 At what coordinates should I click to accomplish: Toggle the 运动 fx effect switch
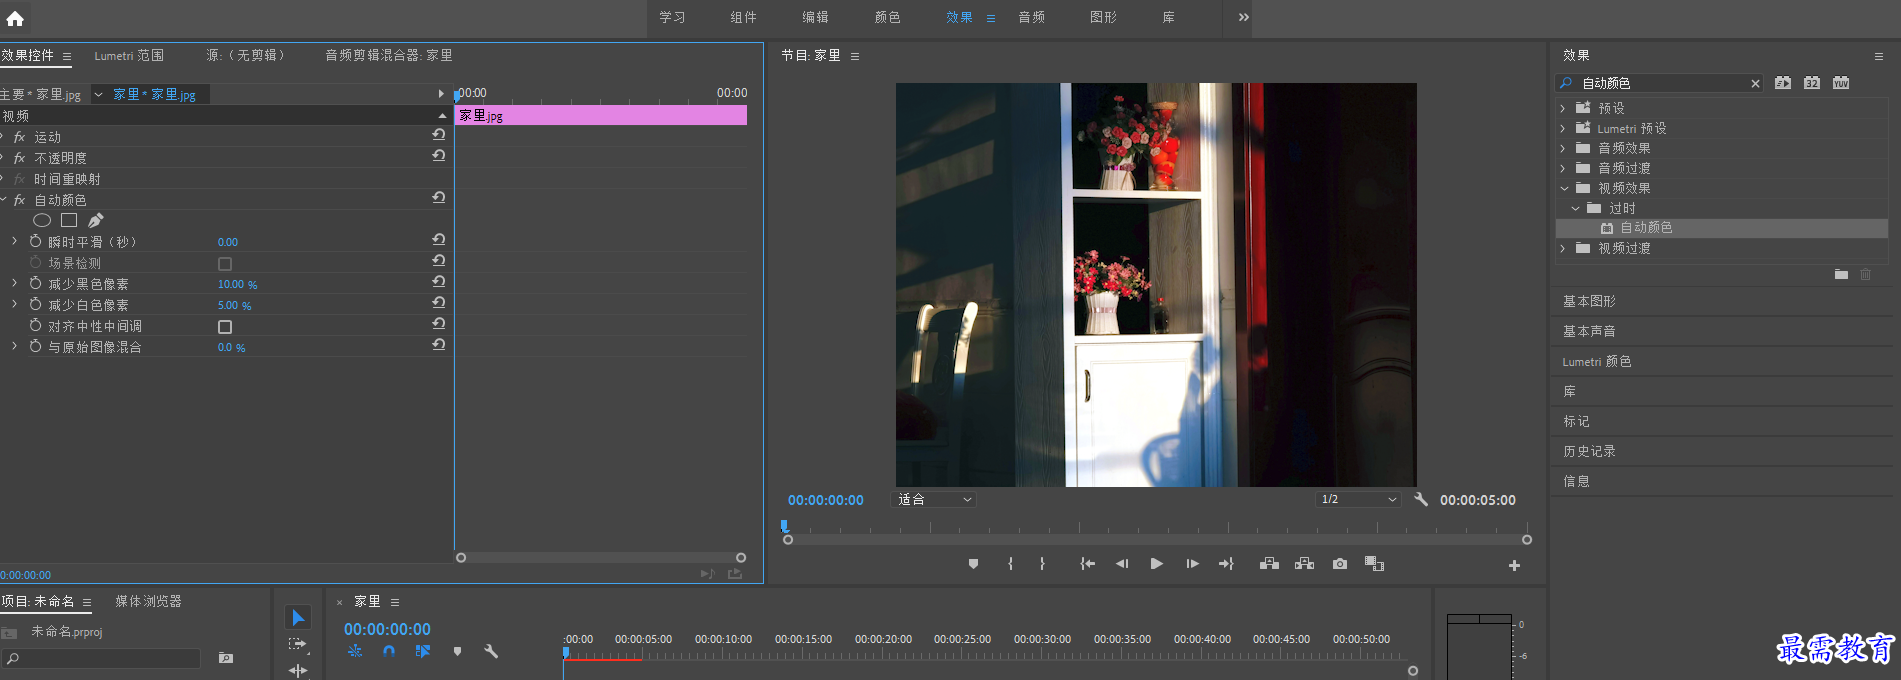19,137
